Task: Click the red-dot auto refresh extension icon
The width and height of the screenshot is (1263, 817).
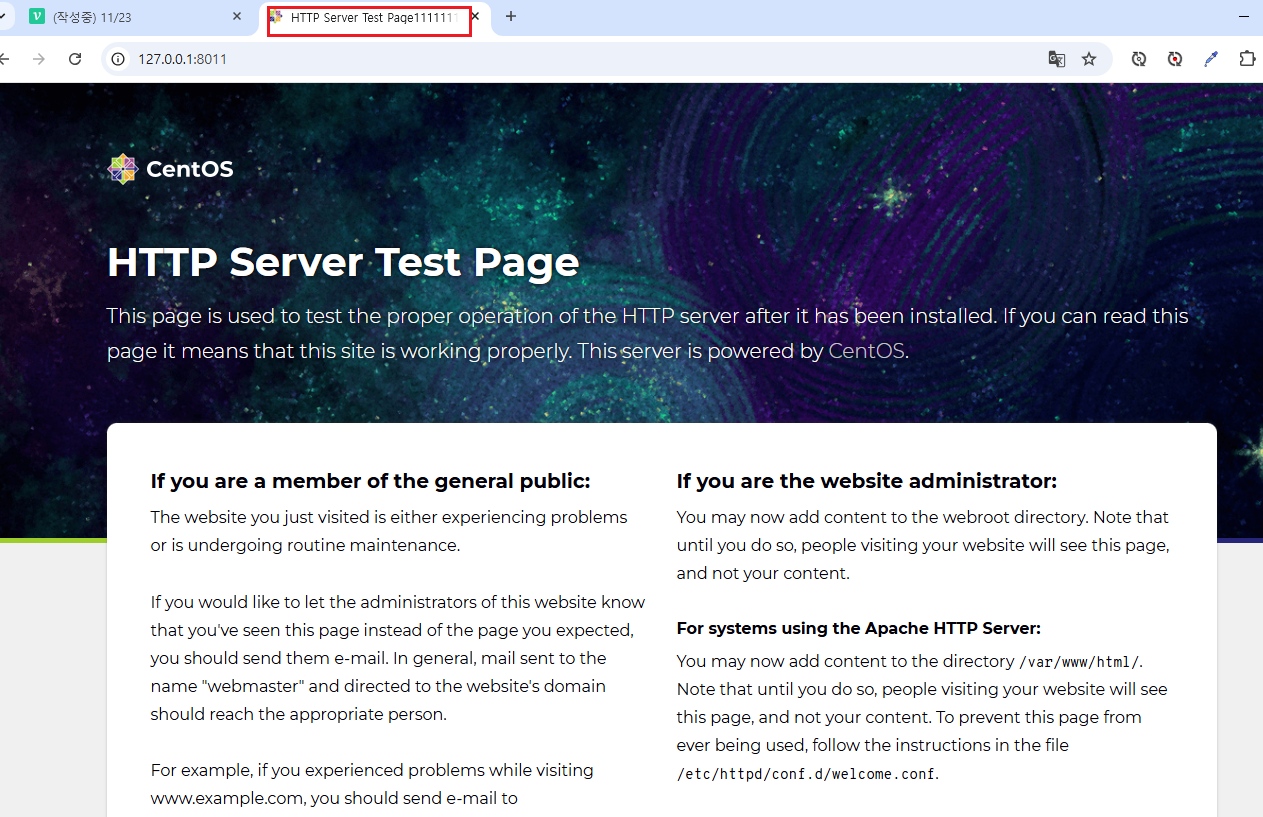Action: click(1175, 59)
